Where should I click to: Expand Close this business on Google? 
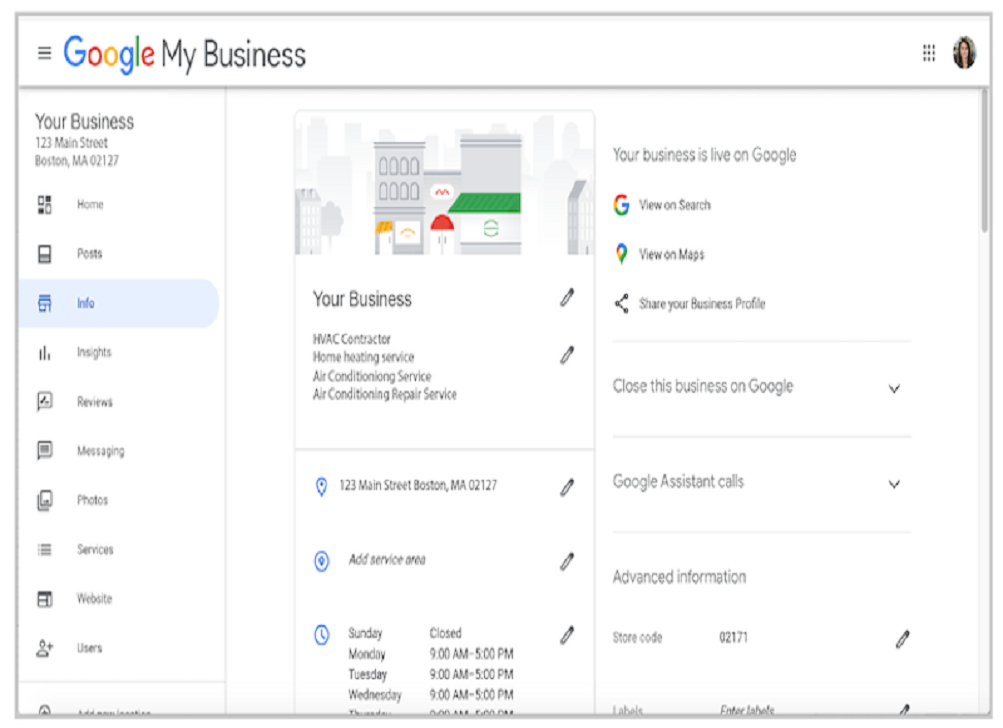pos(894,388)
